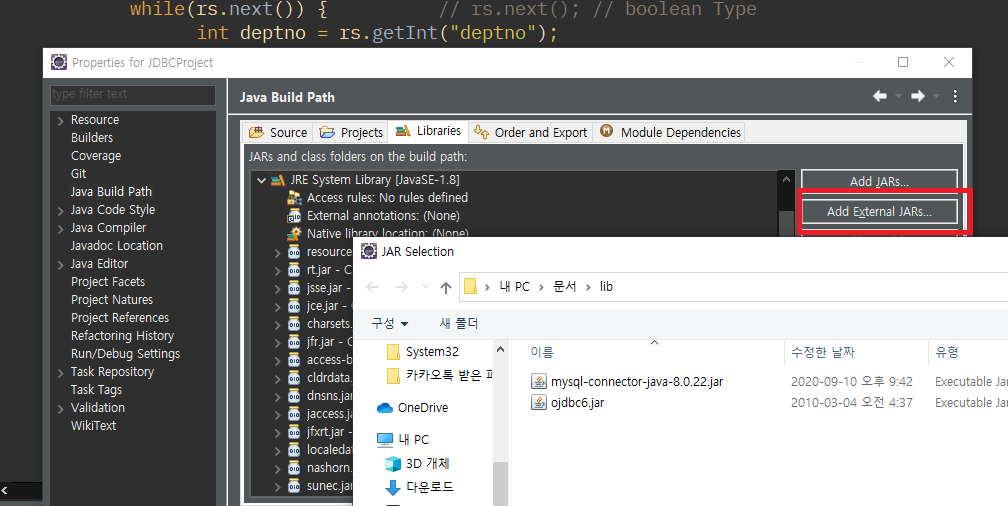Switch to the Source tab

[278, 132]
